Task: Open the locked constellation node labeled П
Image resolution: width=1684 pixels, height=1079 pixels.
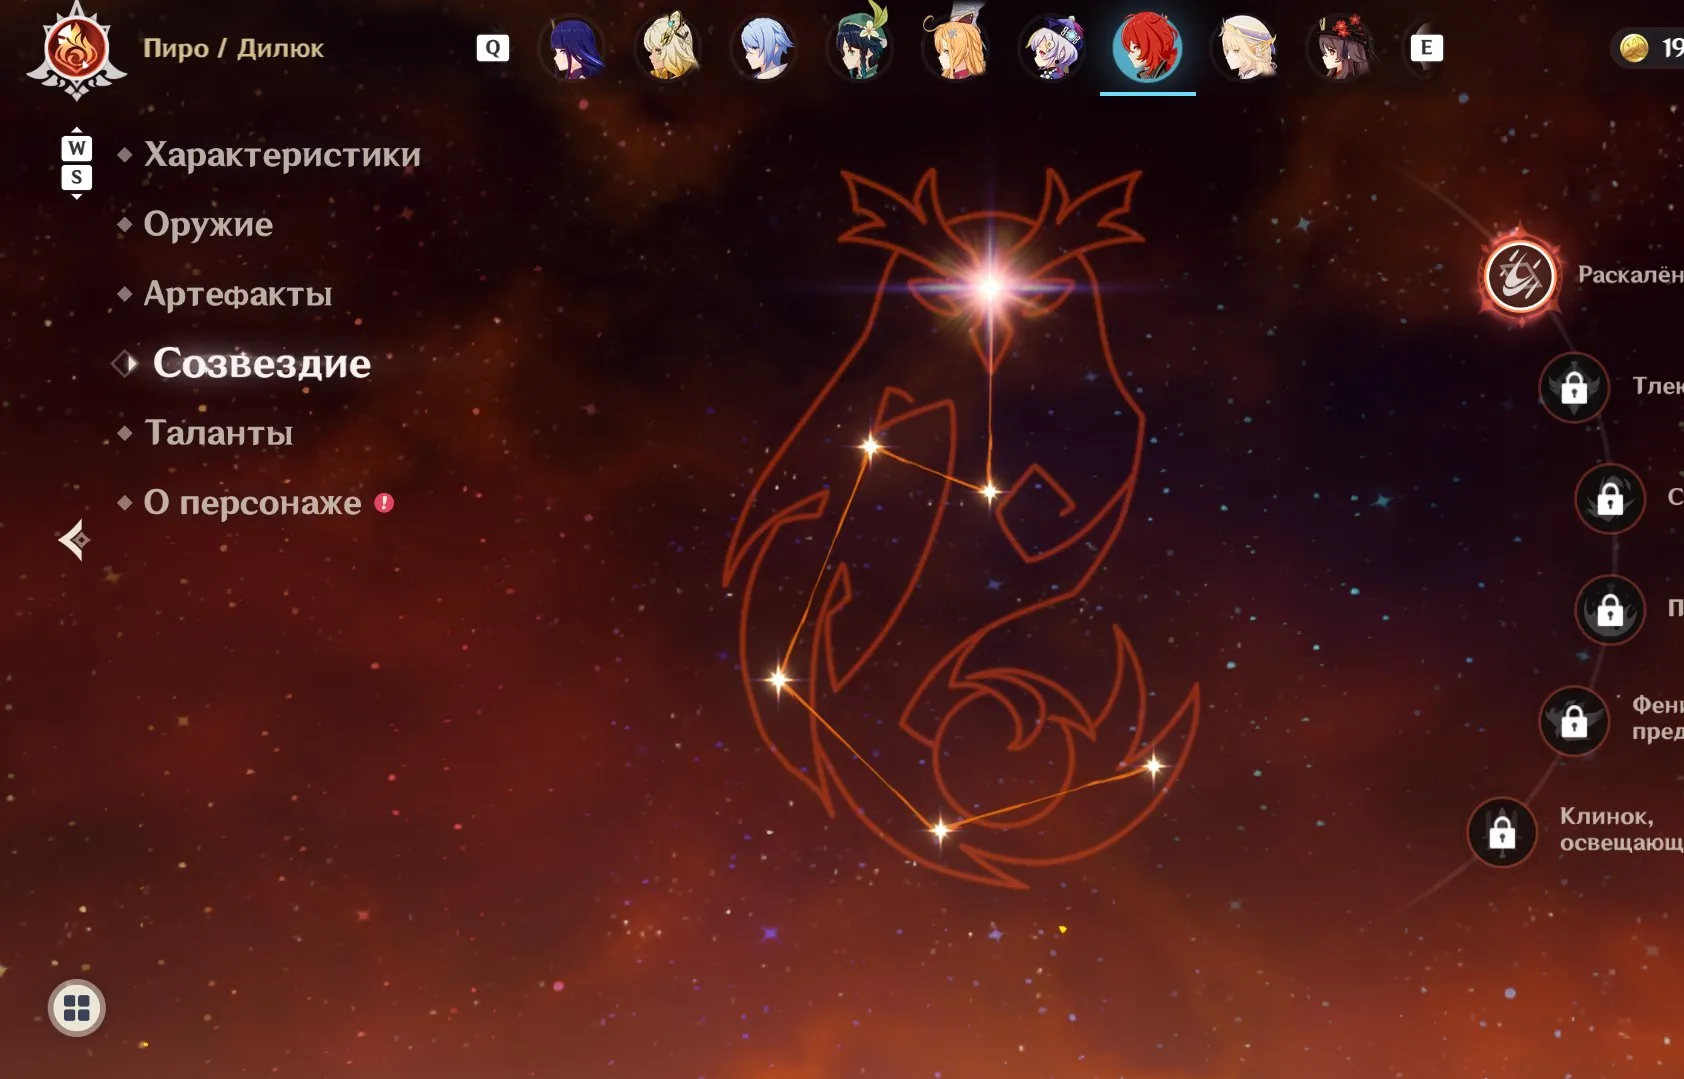Action: [1610, 609]
